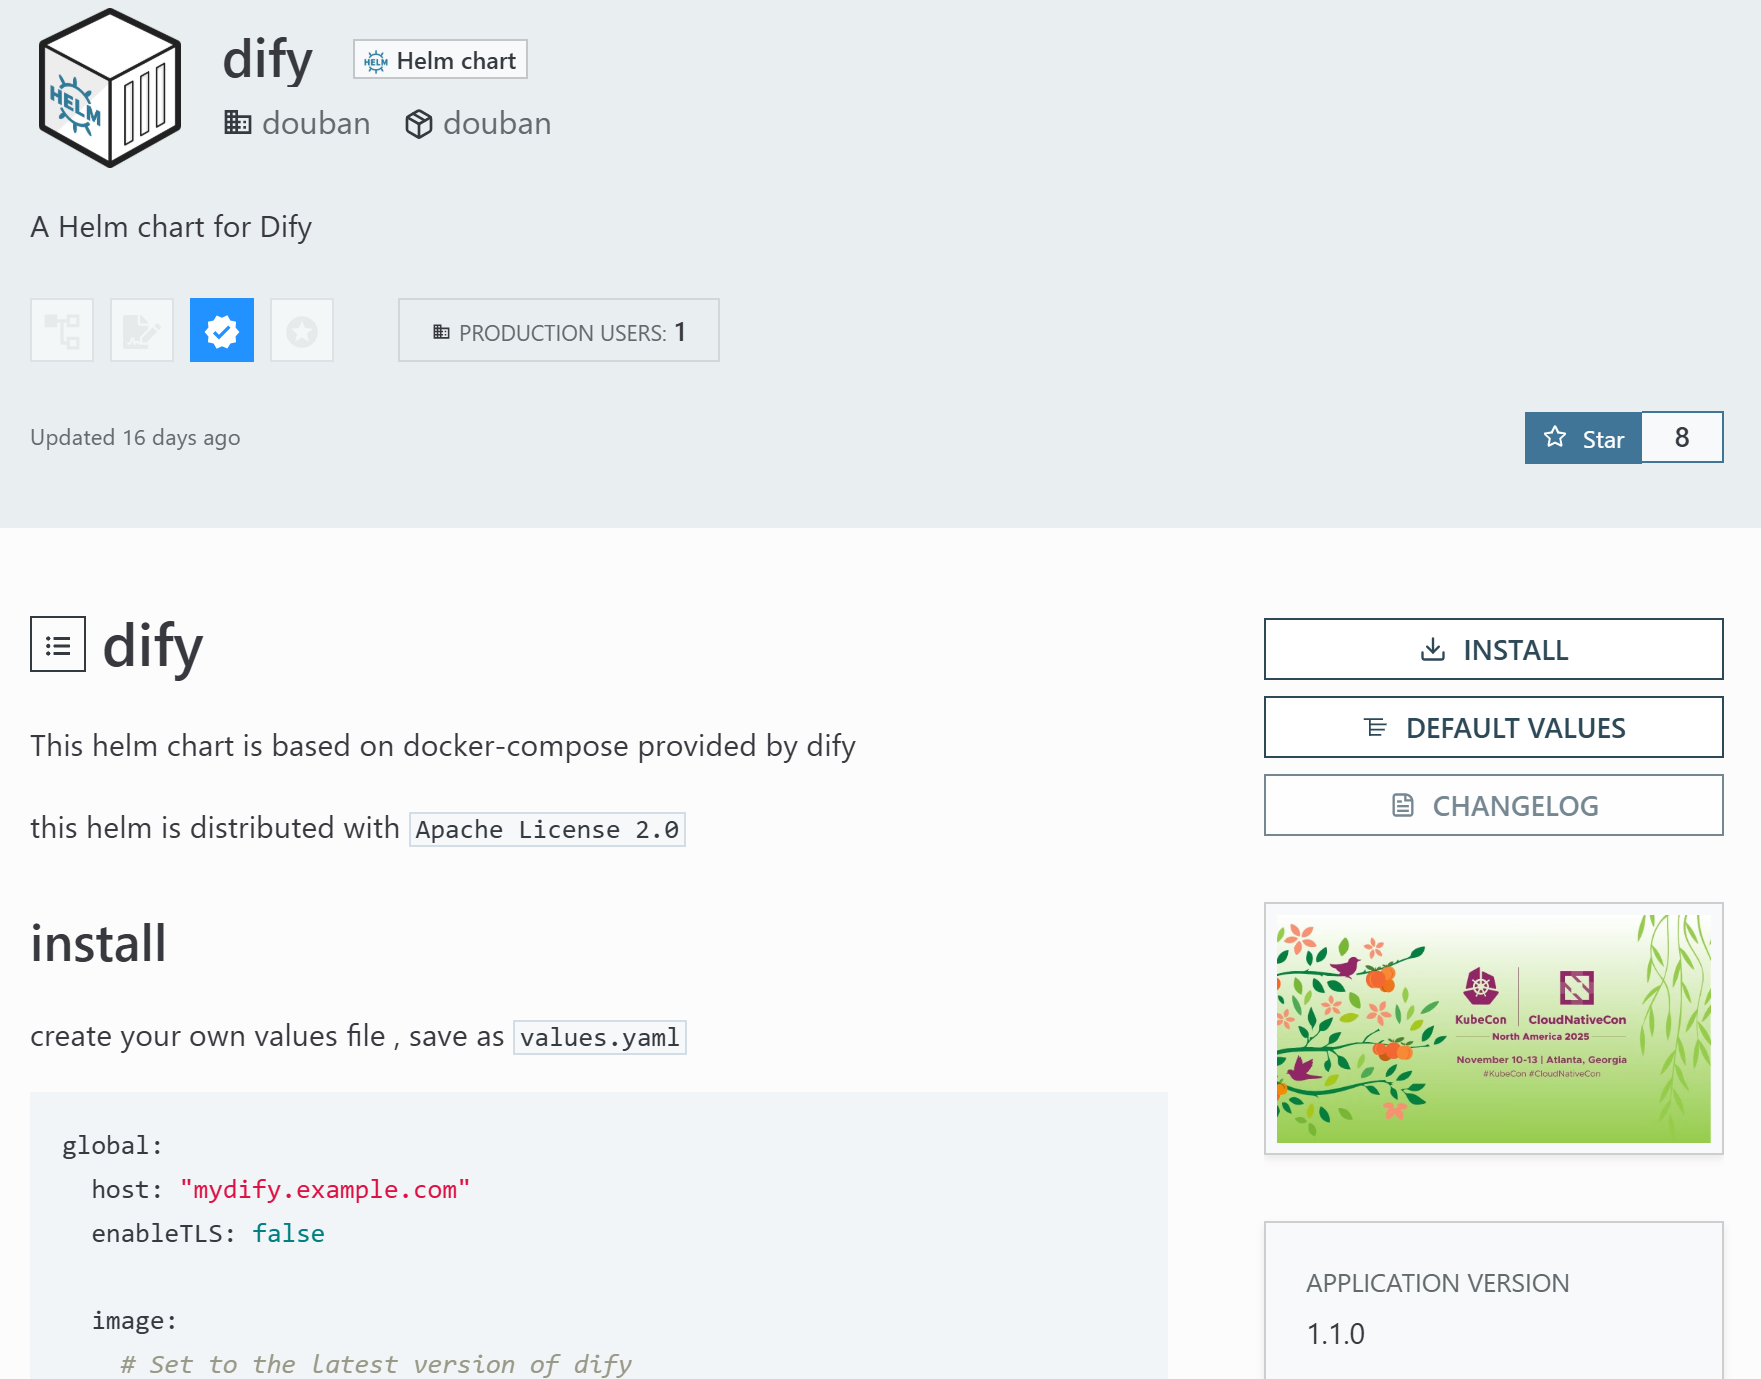Click the 'enableTLS: false' line

(x=208, y=1234)
